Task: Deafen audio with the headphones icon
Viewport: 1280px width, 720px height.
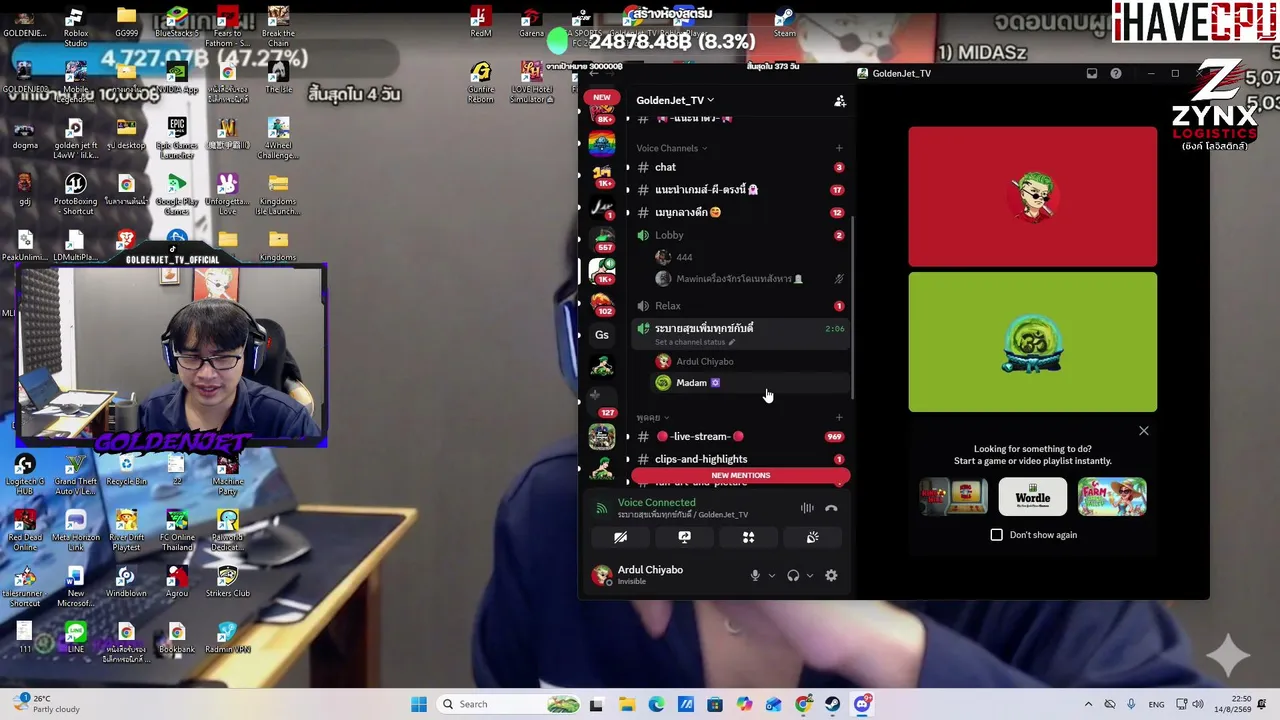Action: point(793,575)
